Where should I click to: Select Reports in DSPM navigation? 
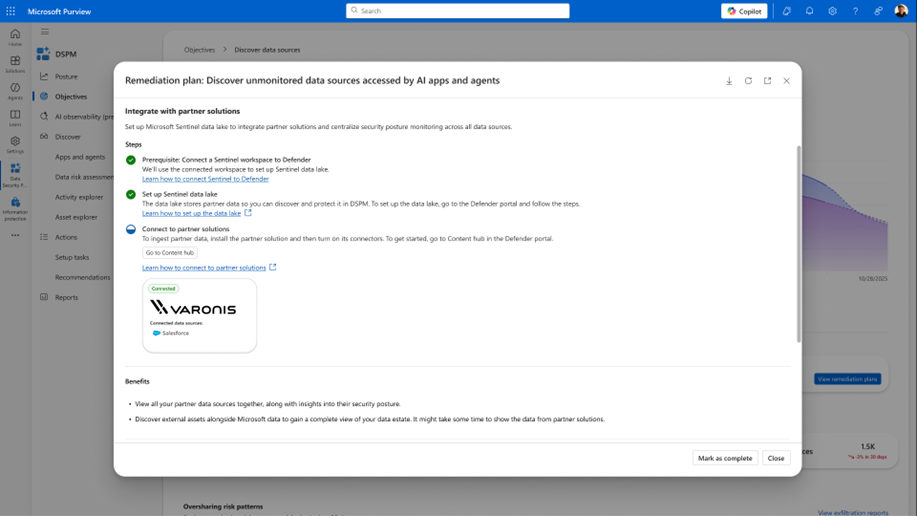point(66,297)
